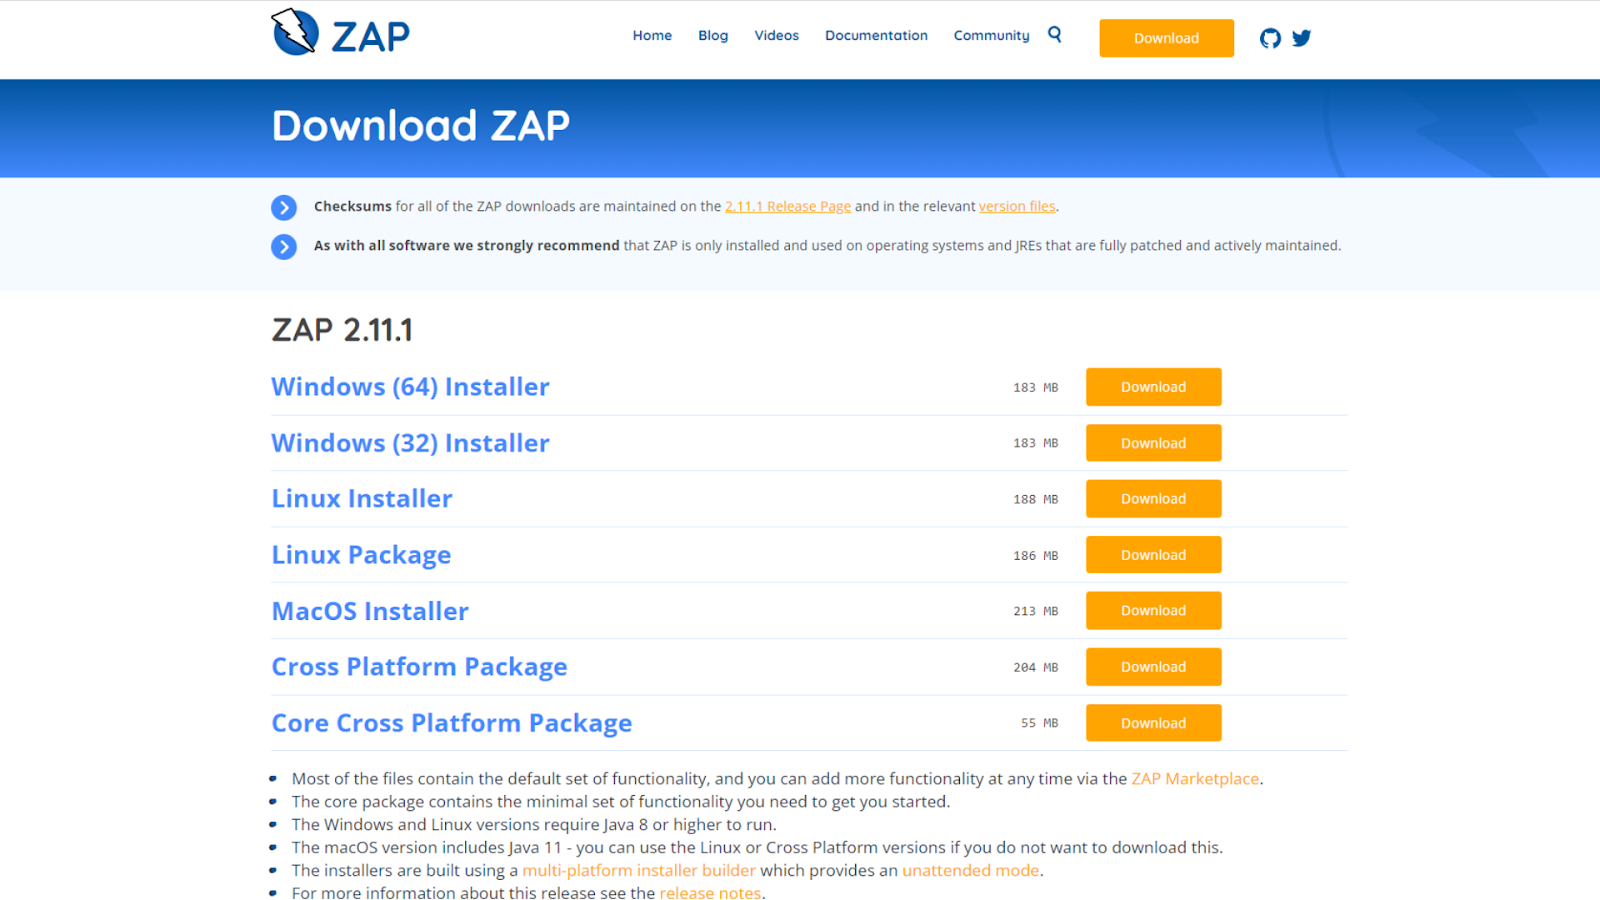1600x900 pixels.
Task: Click the Linux Installer title
Action: tap(362, 499)
